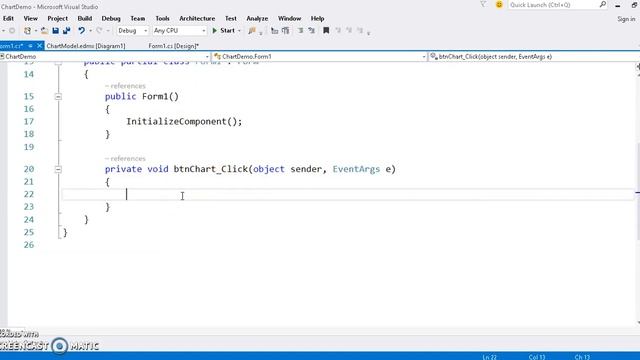This screenshot has width=640, height=360.
Task: Open the Architecture menu
Action: (197, 18)
